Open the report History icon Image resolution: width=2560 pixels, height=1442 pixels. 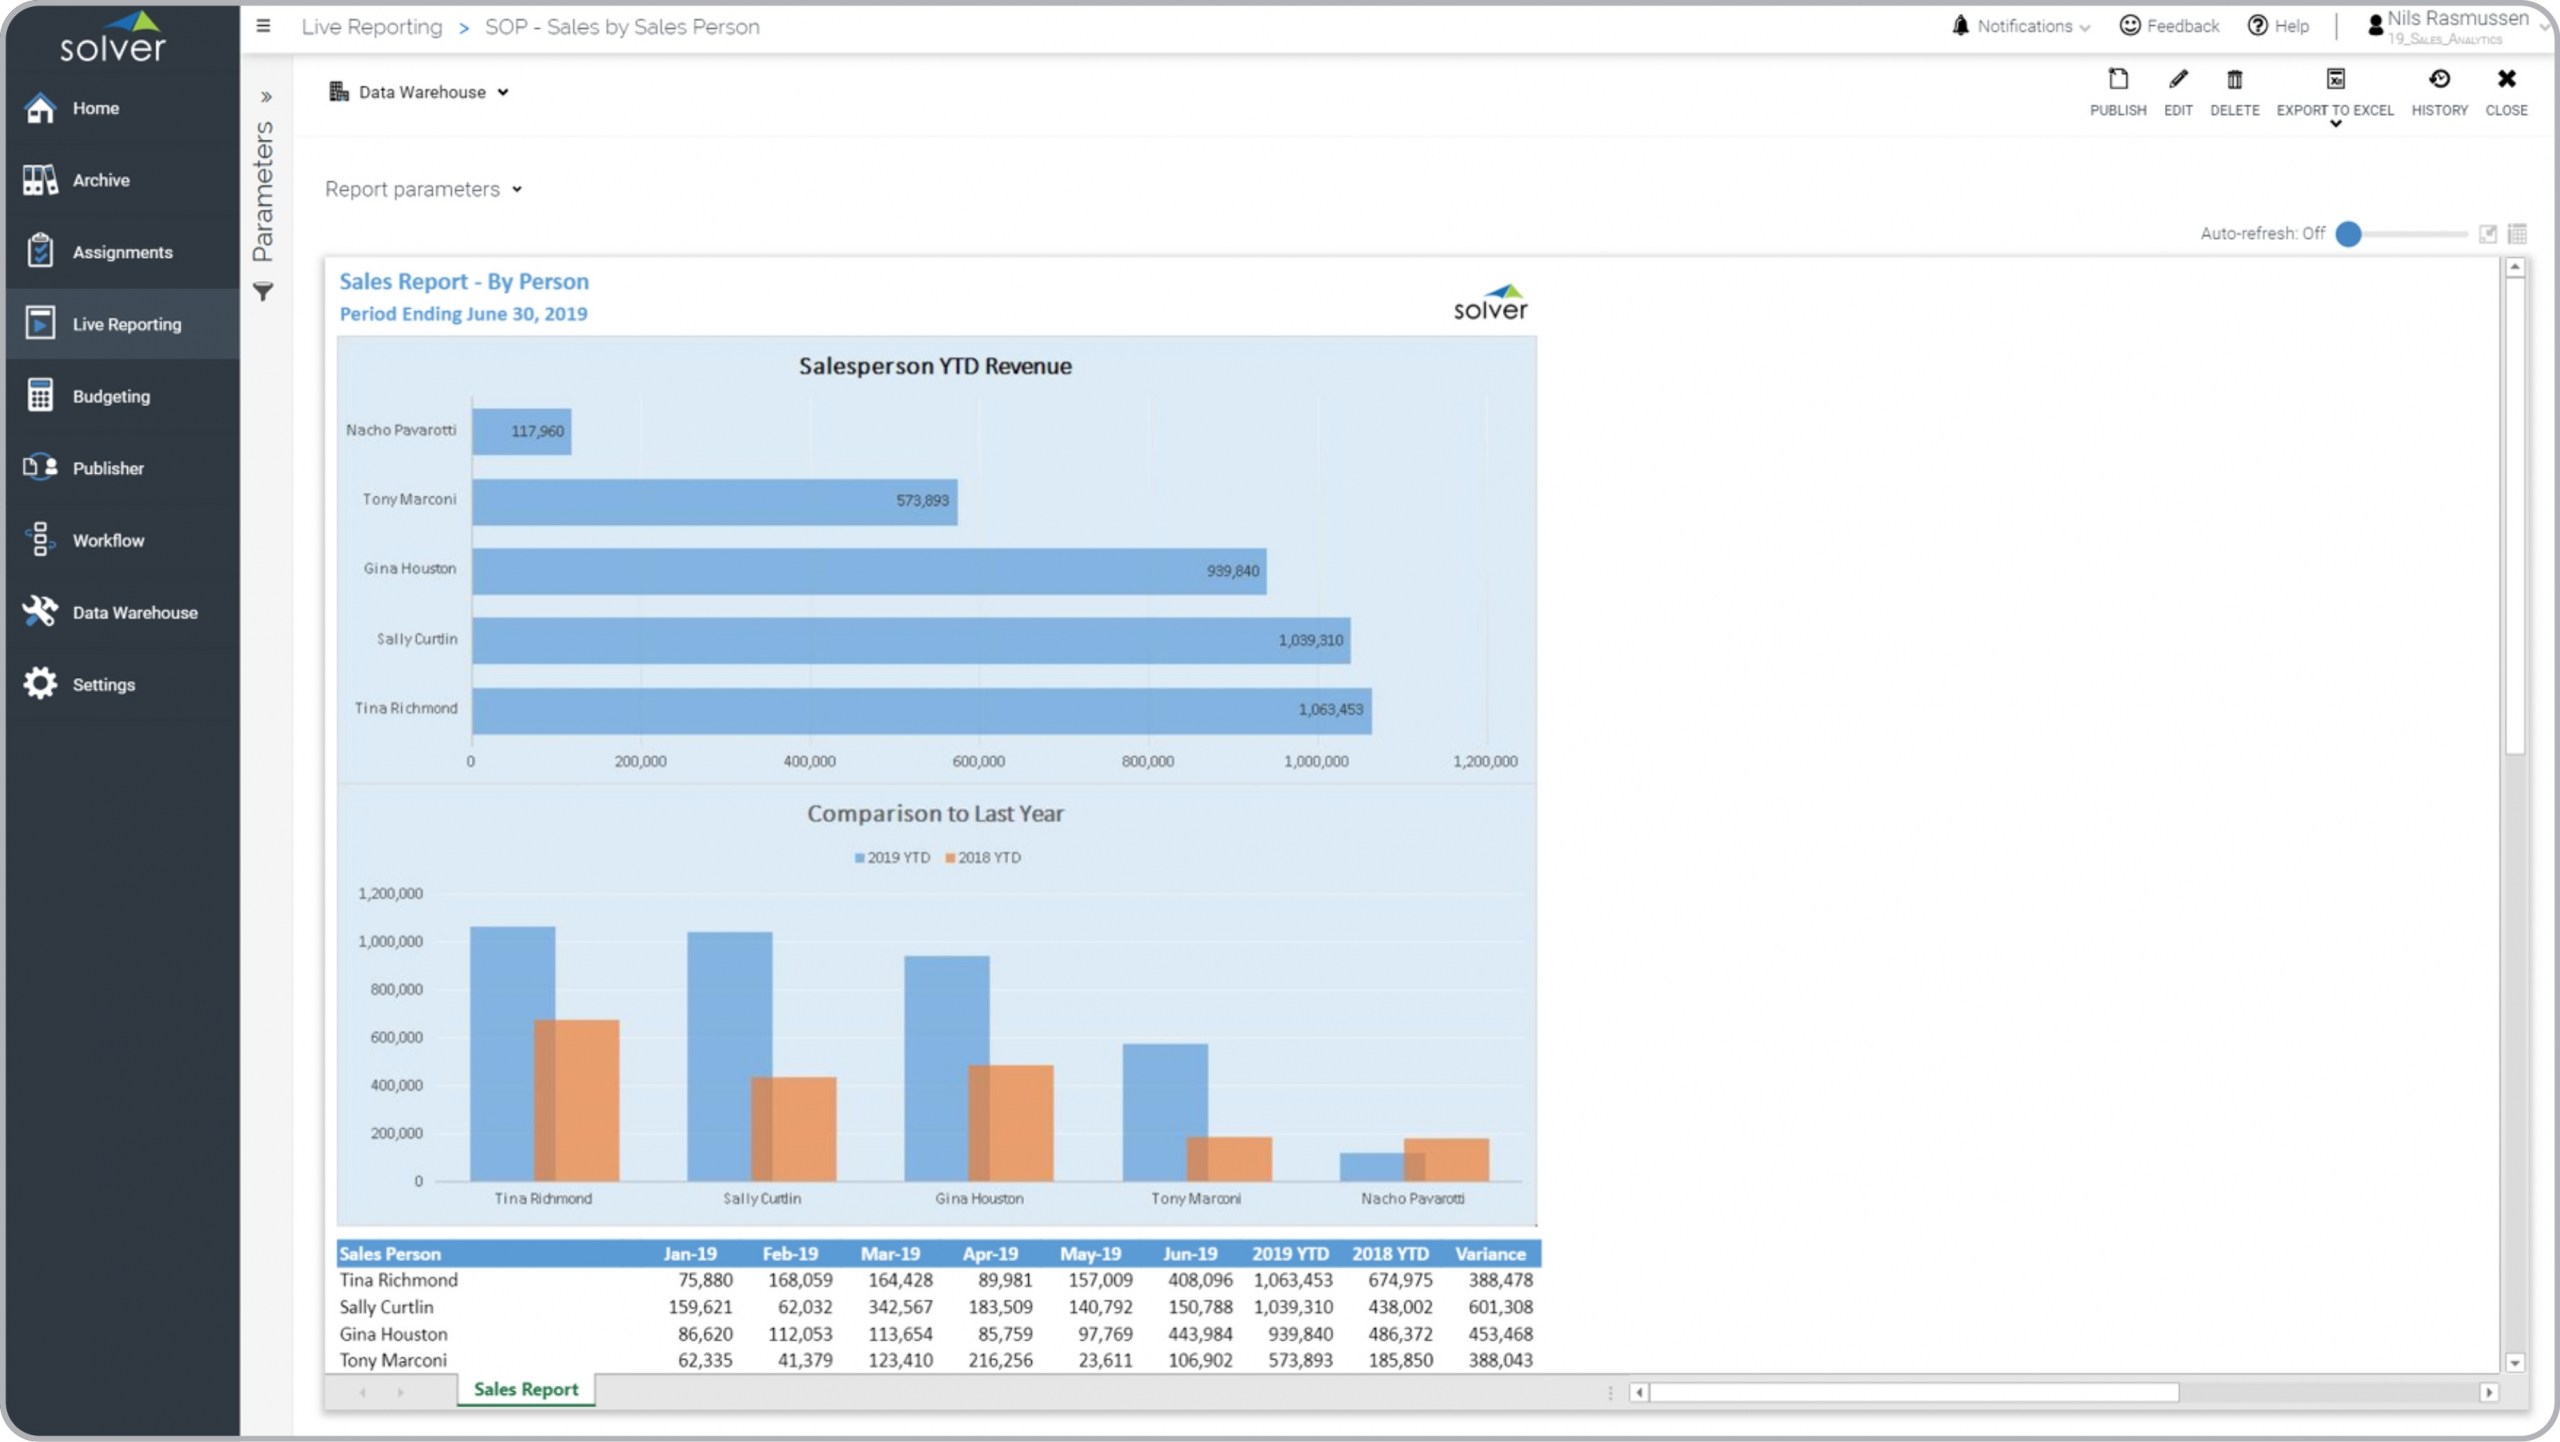(2438, 80)
